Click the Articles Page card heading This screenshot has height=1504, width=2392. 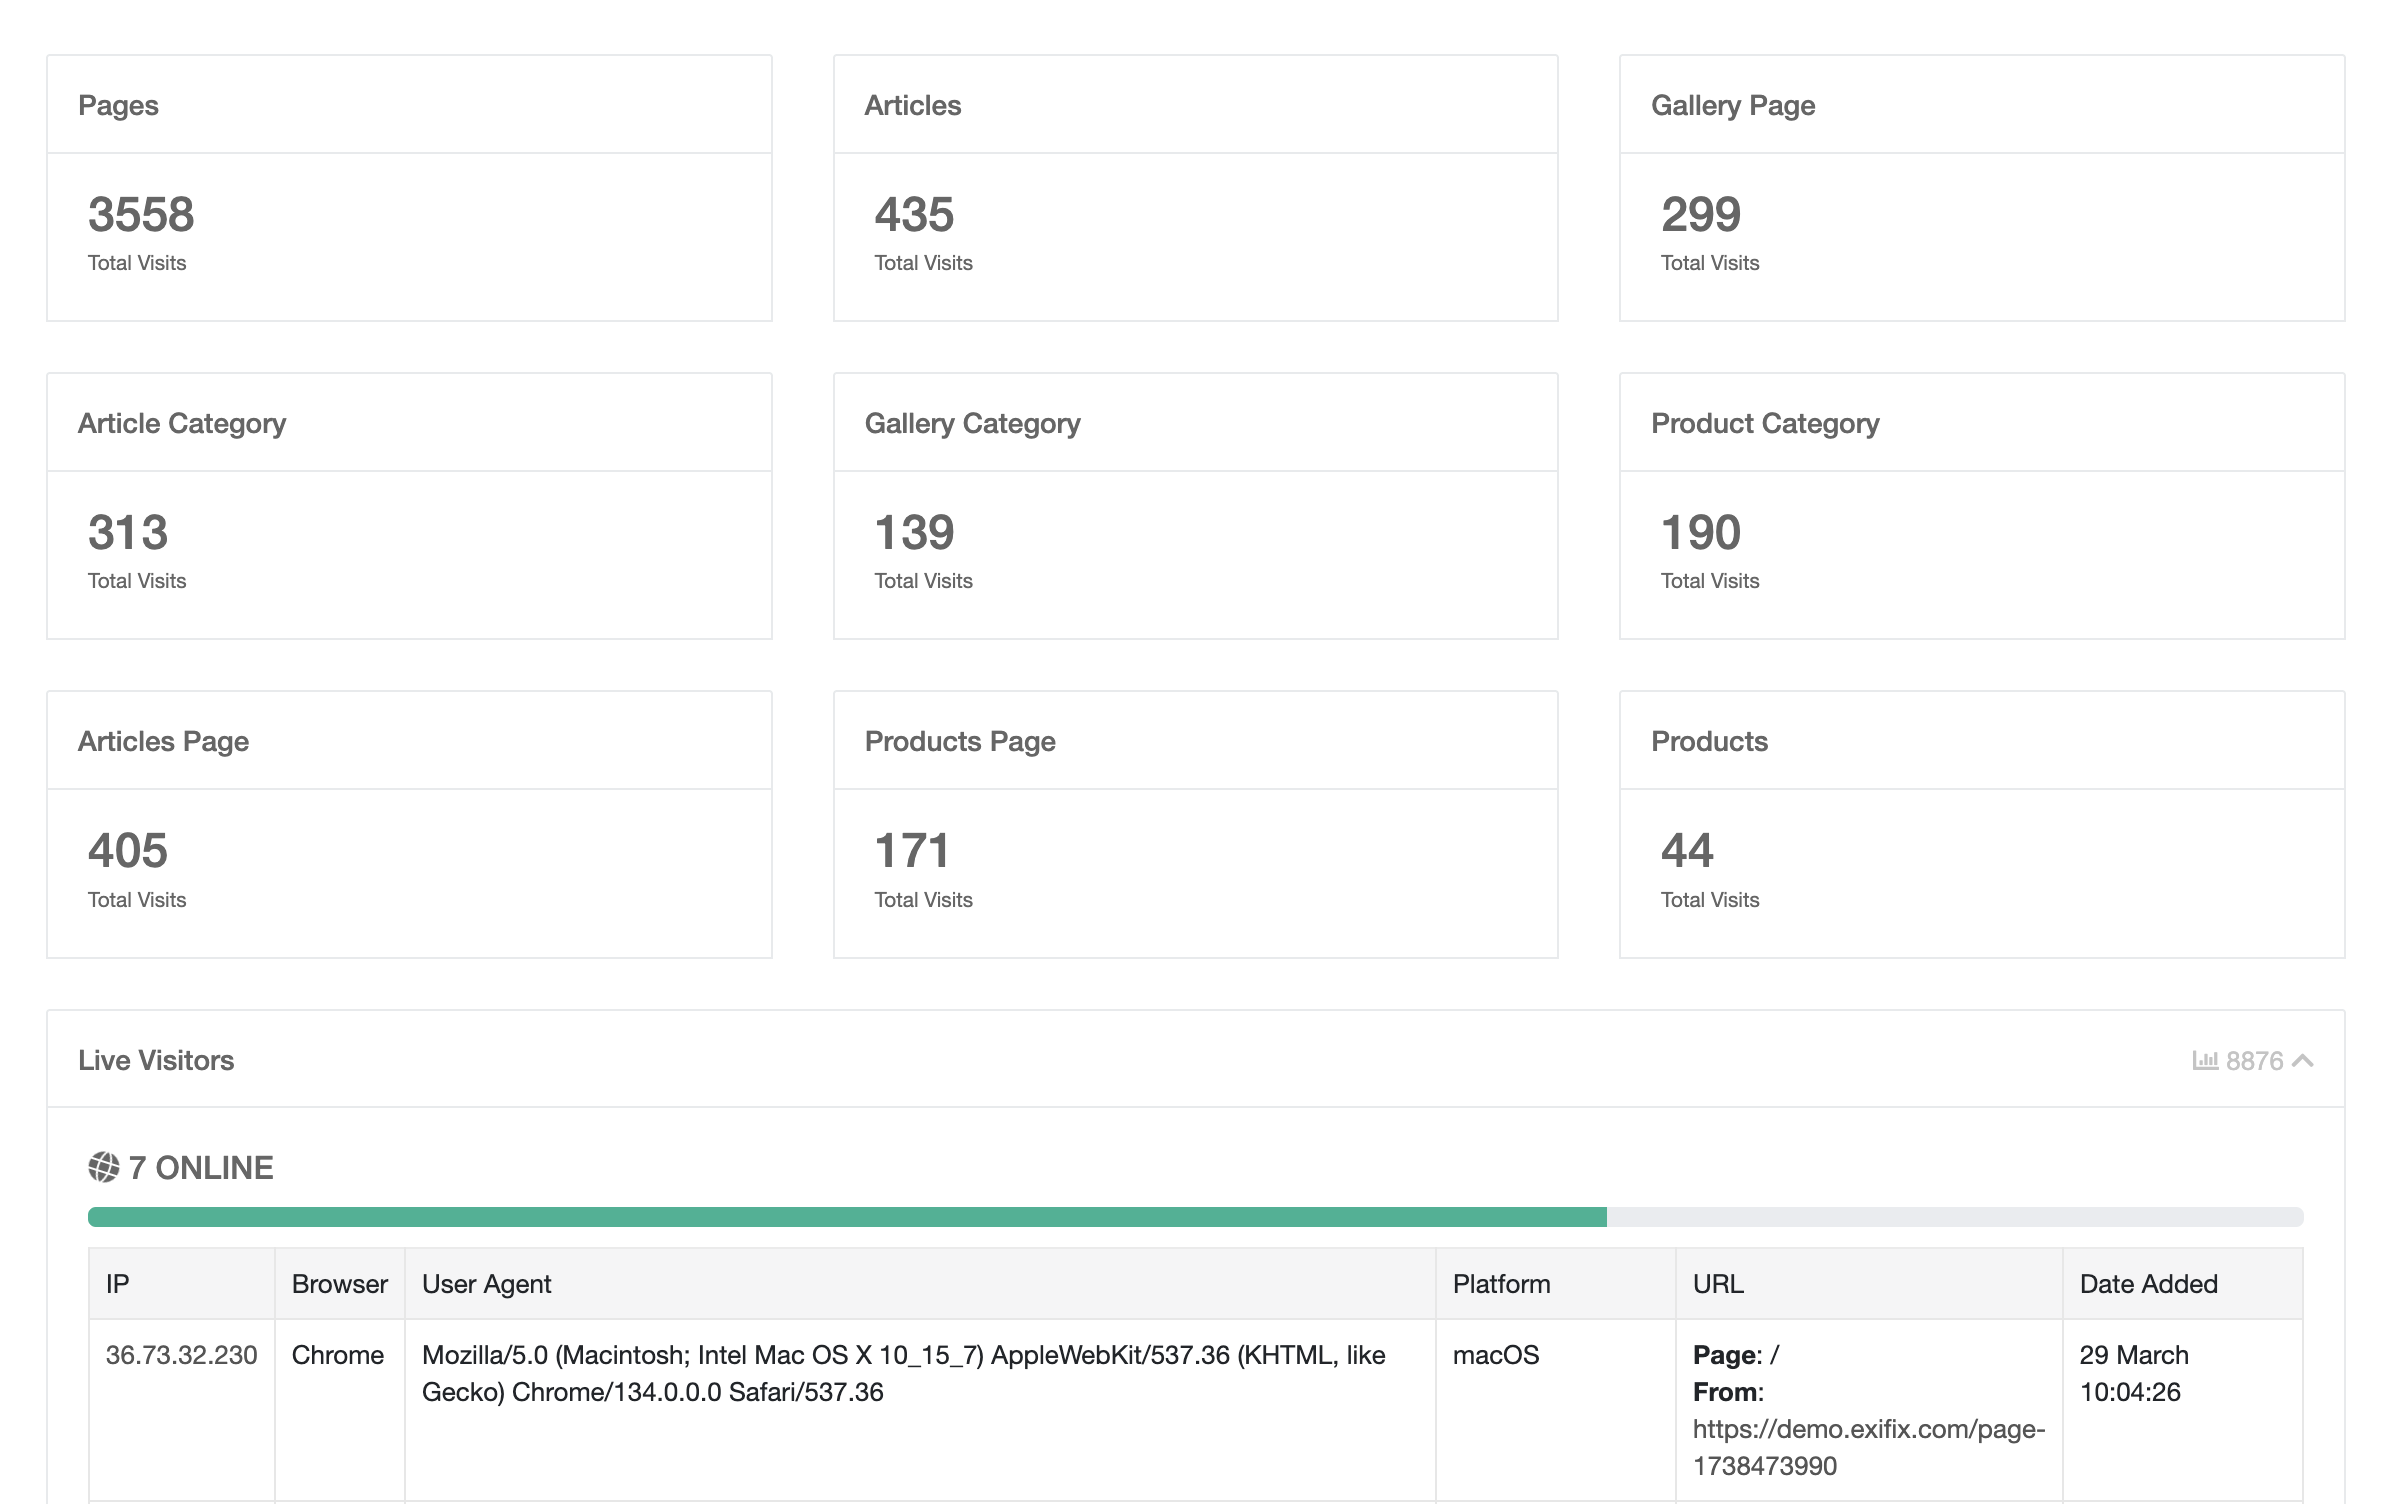pyautogui.click(x=163, y=741)
